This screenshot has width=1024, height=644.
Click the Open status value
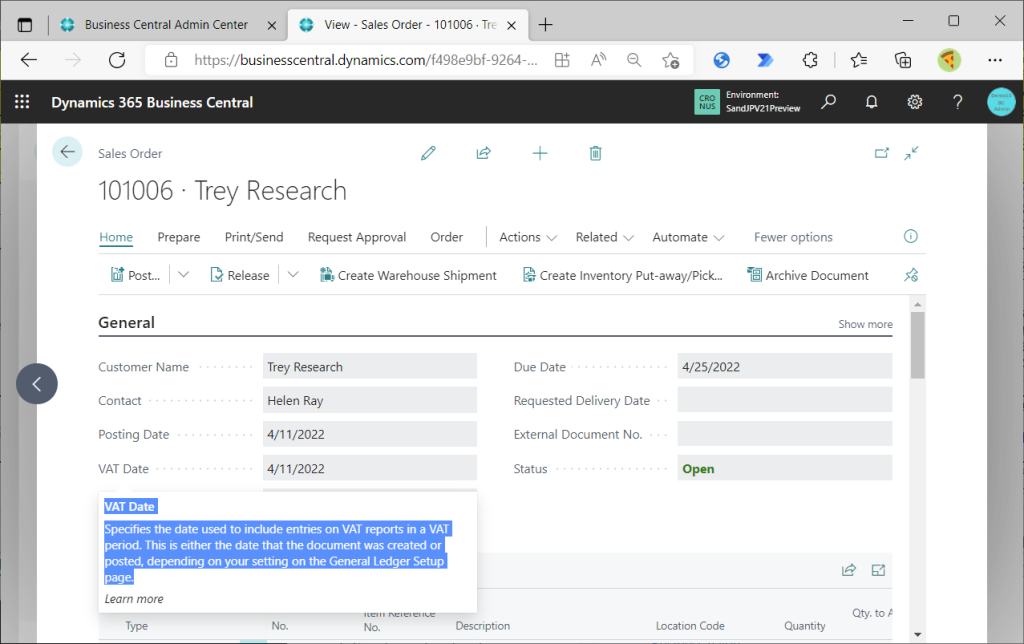pos(698,468)
